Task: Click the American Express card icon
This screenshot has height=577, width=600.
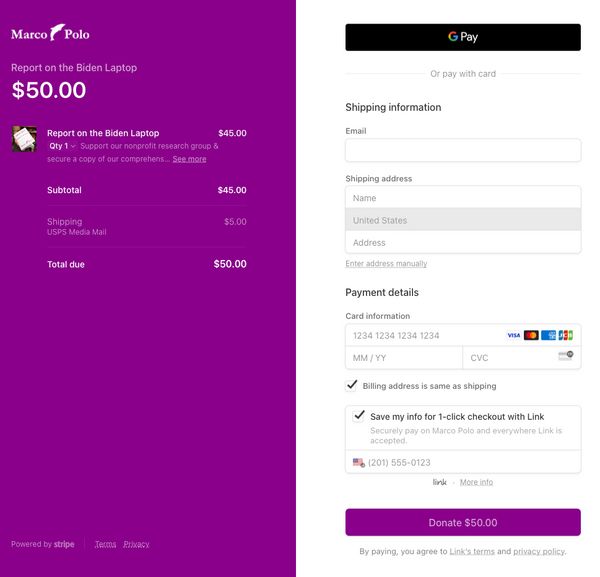Action: [548, 336]
